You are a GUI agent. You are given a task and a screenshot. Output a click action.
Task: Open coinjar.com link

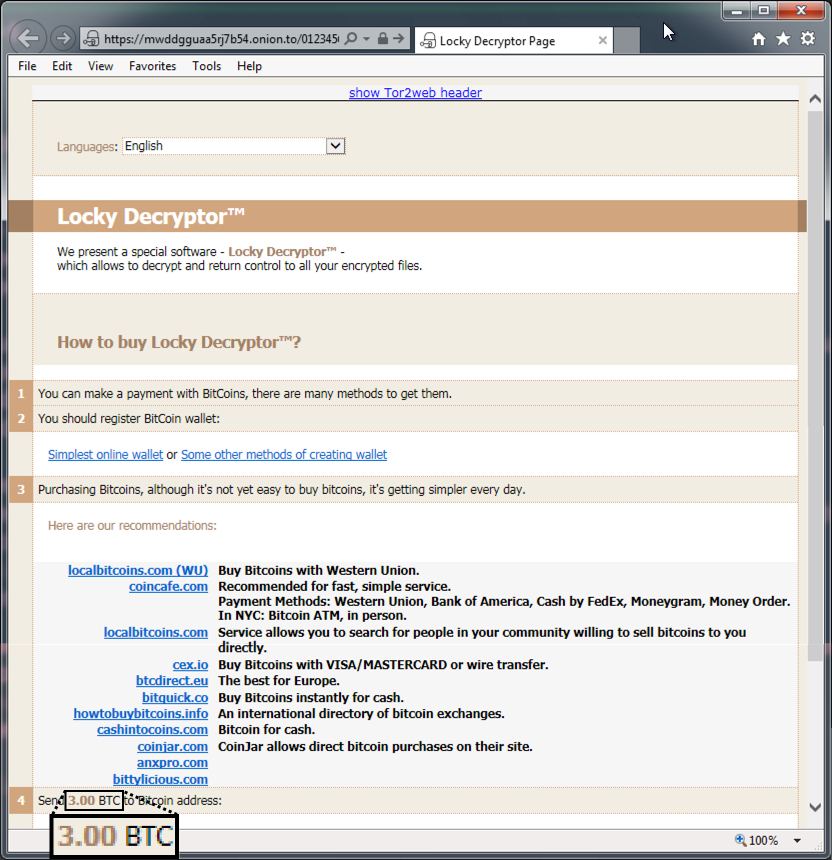tap(173, 747)
